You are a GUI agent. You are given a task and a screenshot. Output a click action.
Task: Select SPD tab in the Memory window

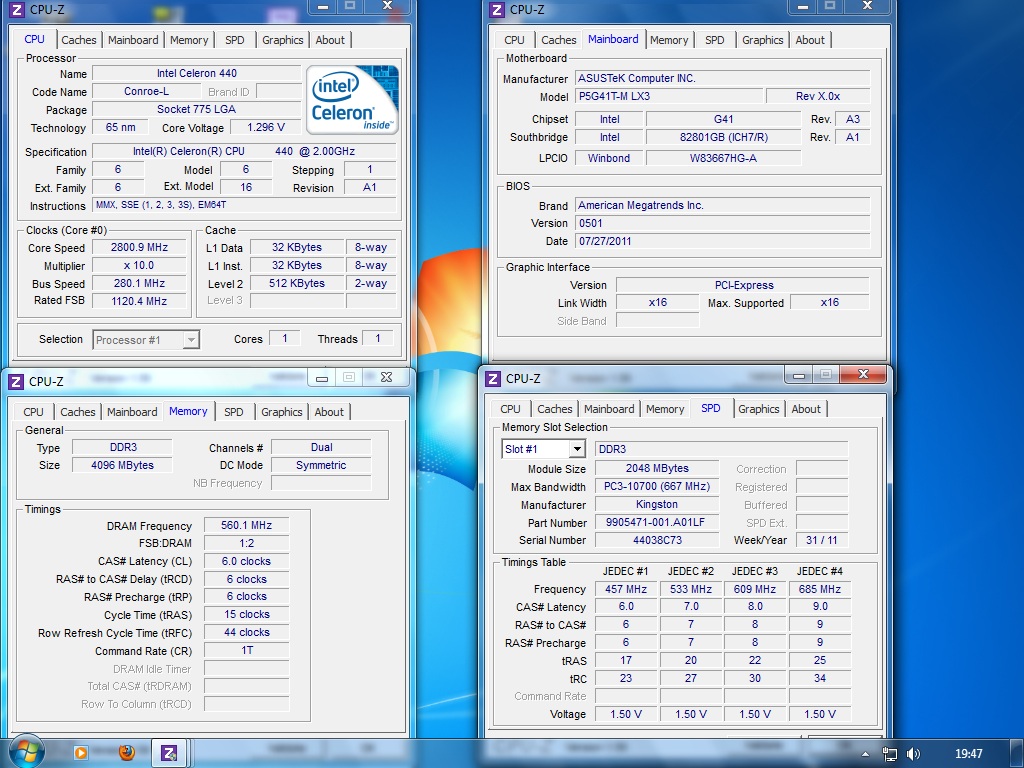233,412
